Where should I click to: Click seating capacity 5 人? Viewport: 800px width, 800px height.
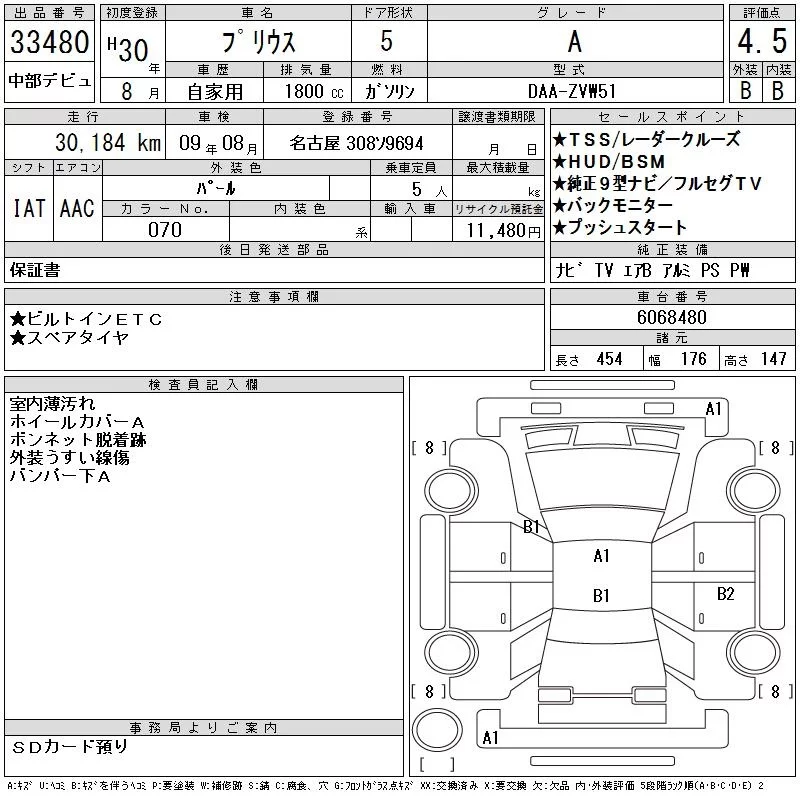pyautogui.click(x=430, y=190)
